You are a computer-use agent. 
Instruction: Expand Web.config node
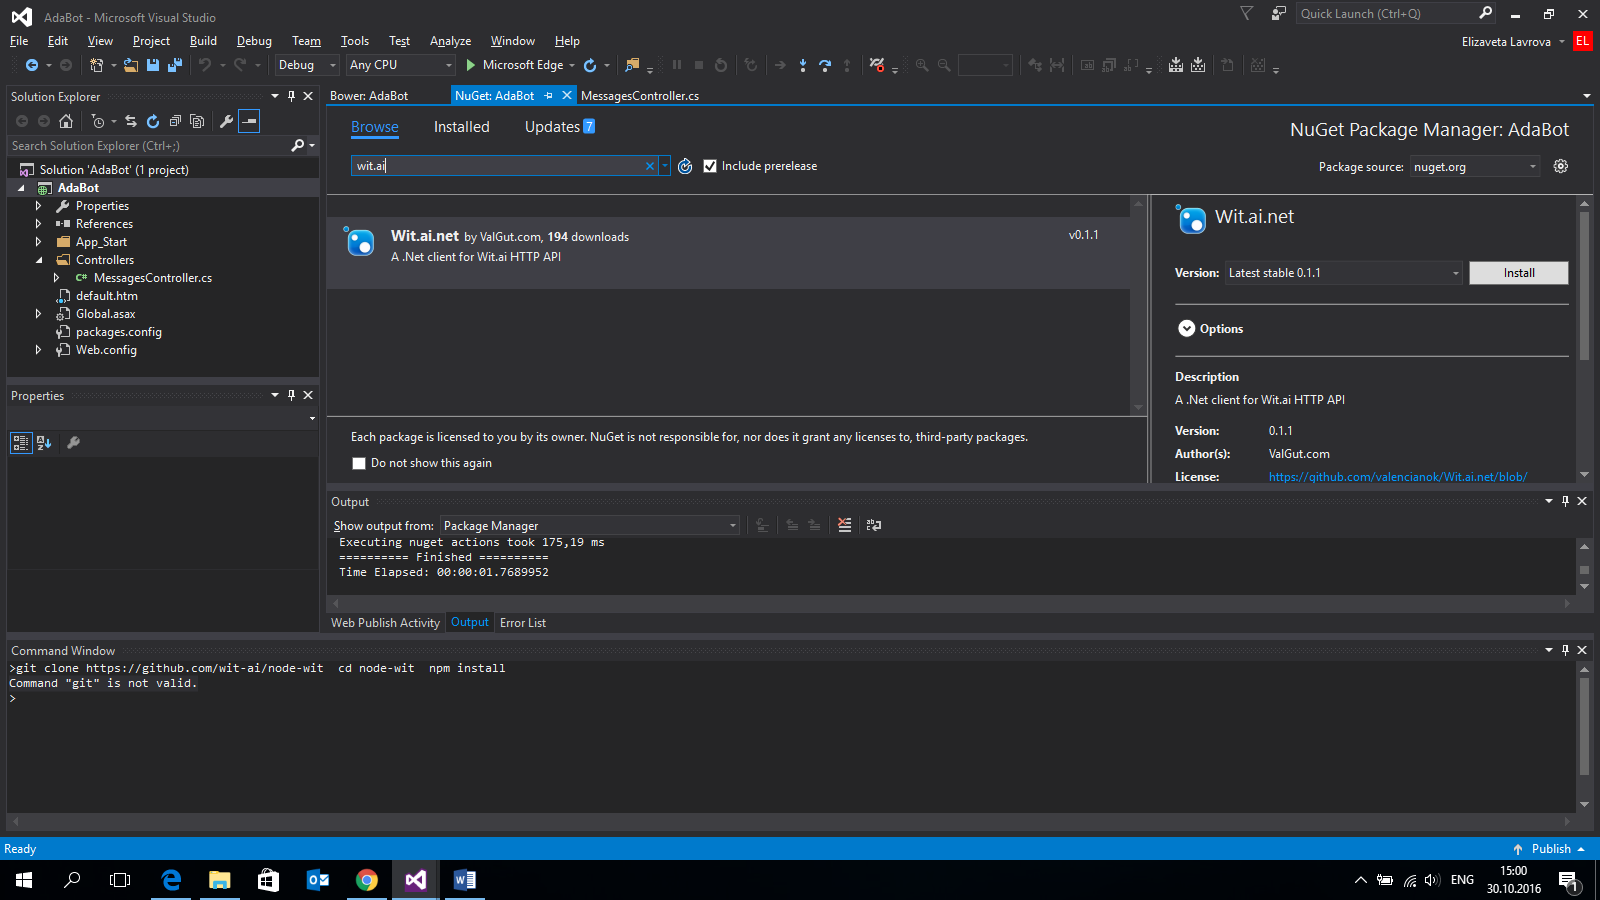39,350
